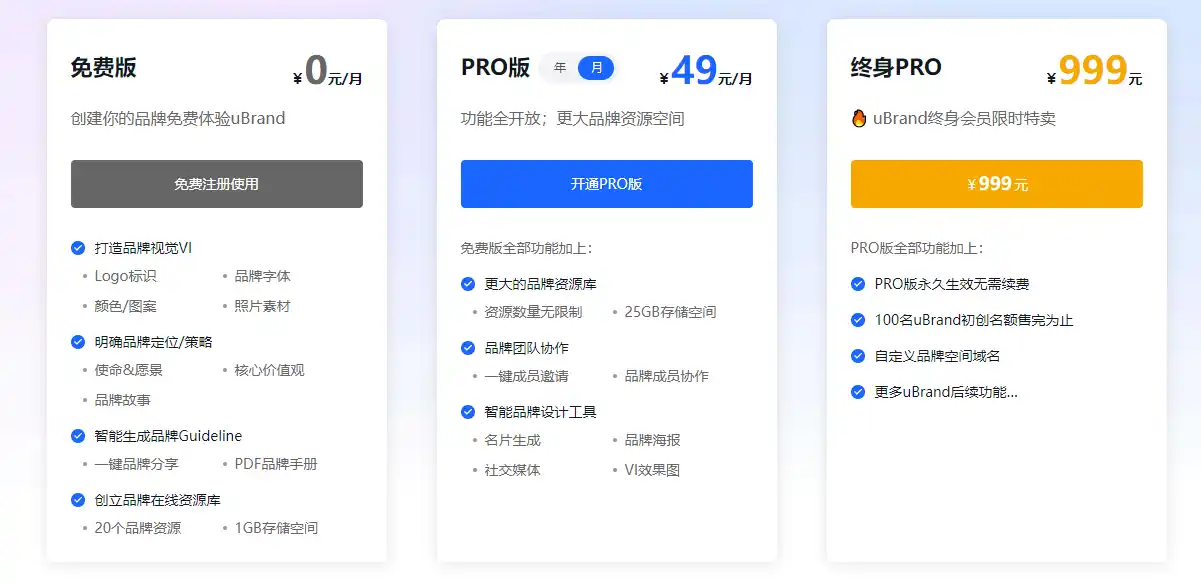Click the 开通PRO版 button
The image size is (1201, 584).
coord(607,184)
